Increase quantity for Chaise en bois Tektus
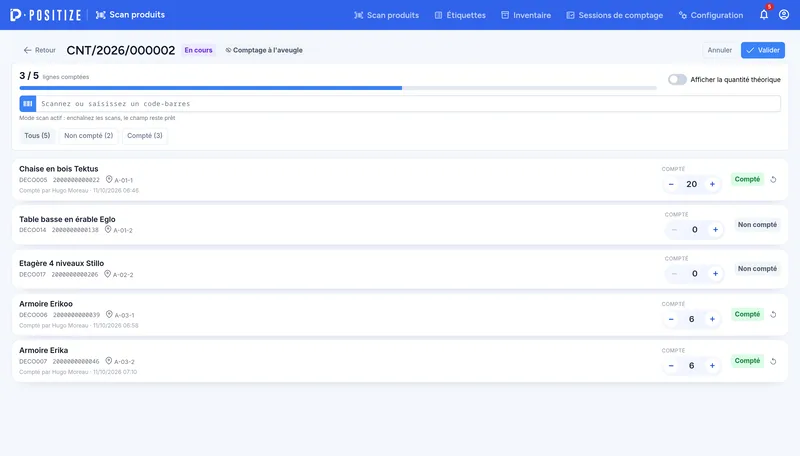The height and width of the screenshot is (456, 800). click(x=712, y=184)
